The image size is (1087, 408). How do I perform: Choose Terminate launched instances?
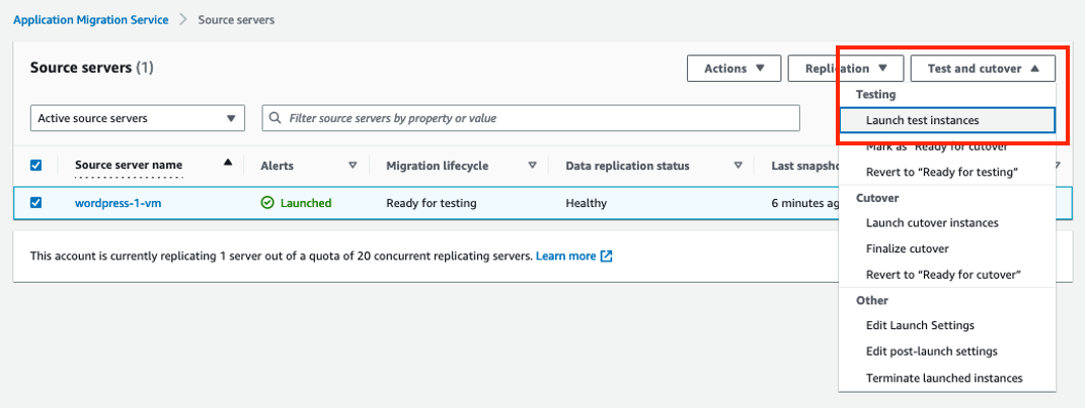pos(944,378)
